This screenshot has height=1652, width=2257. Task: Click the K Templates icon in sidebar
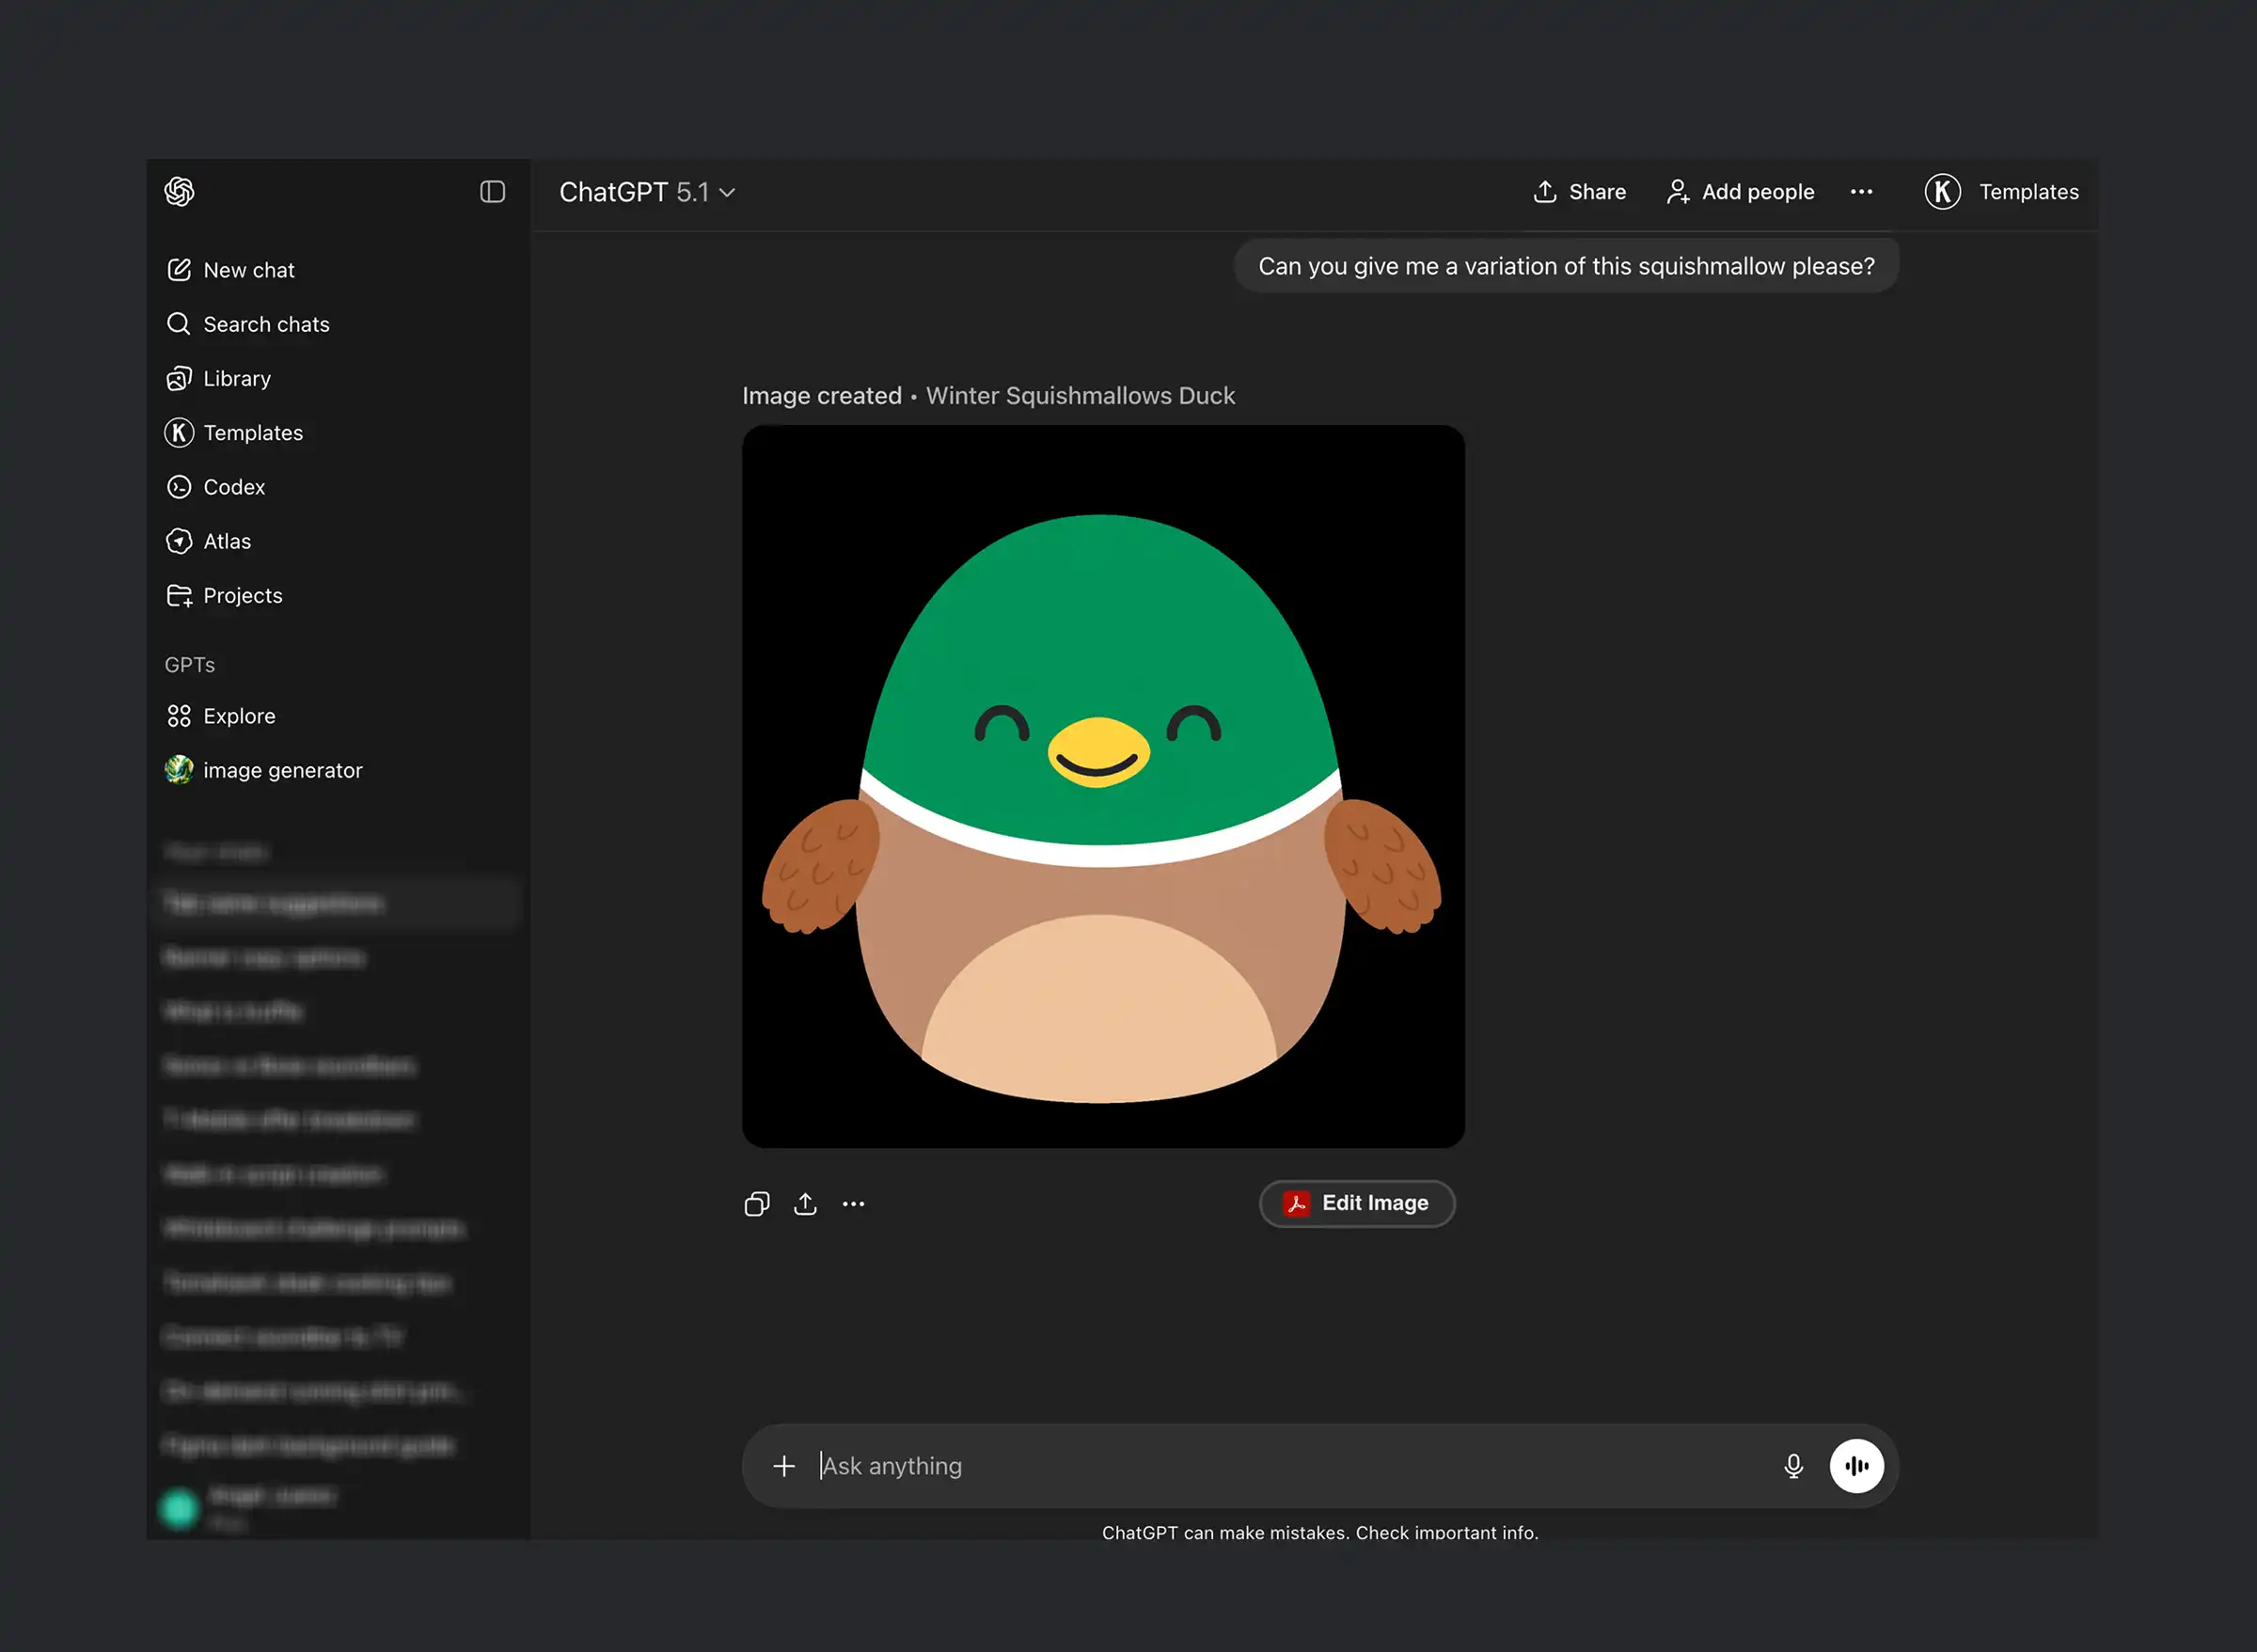point(179,433)
